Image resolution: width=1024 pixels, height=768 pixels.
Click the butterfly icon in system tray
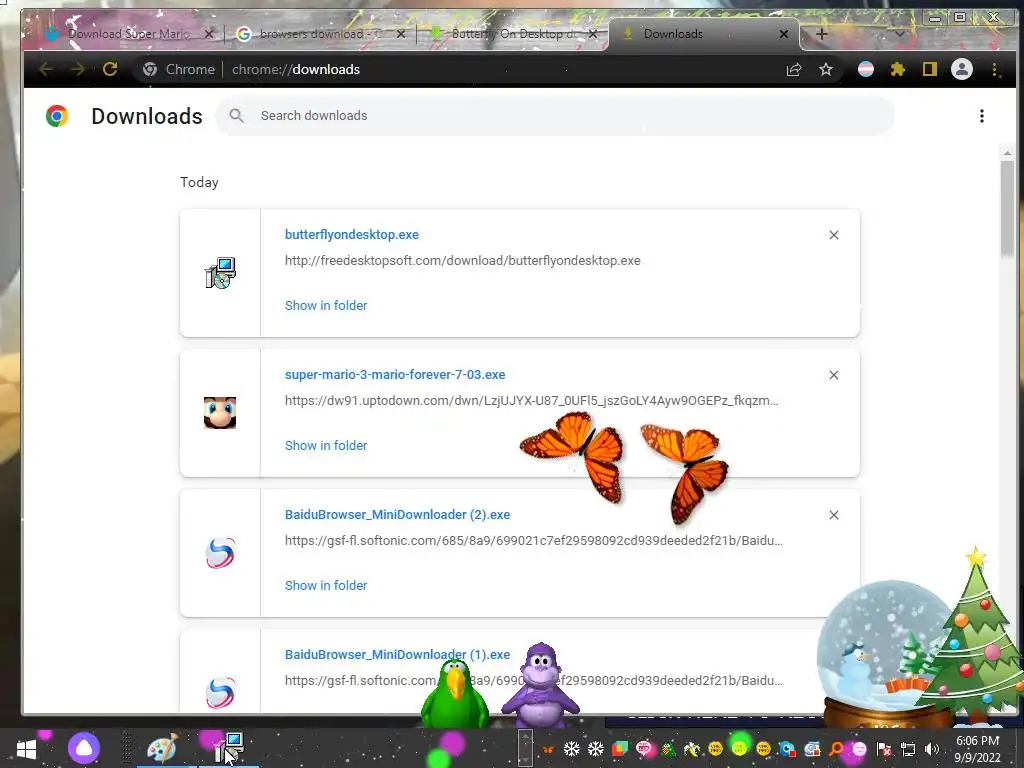click(548, 749)
